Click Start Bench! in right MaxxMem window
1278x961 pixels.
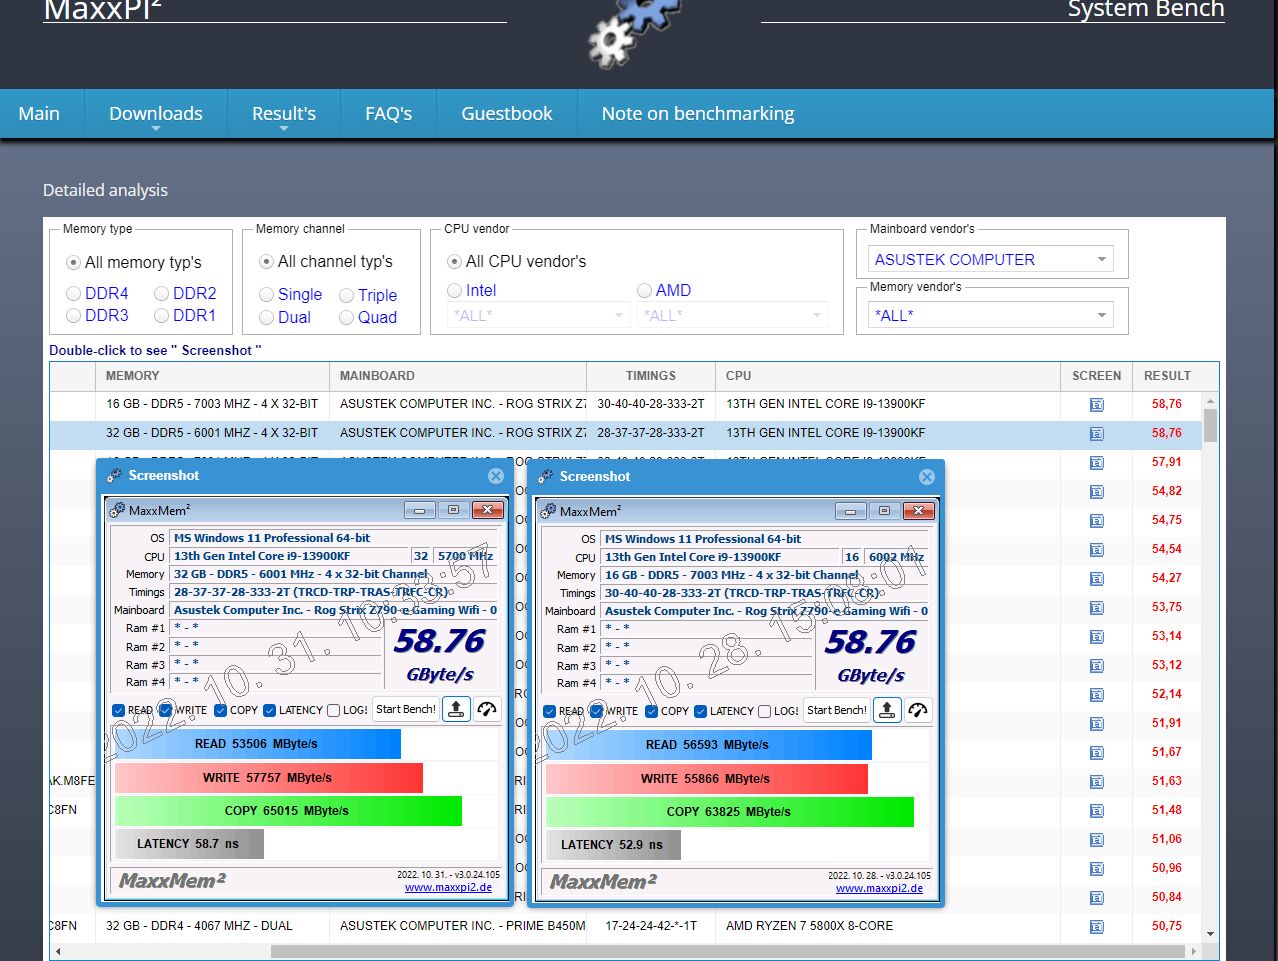837,710
